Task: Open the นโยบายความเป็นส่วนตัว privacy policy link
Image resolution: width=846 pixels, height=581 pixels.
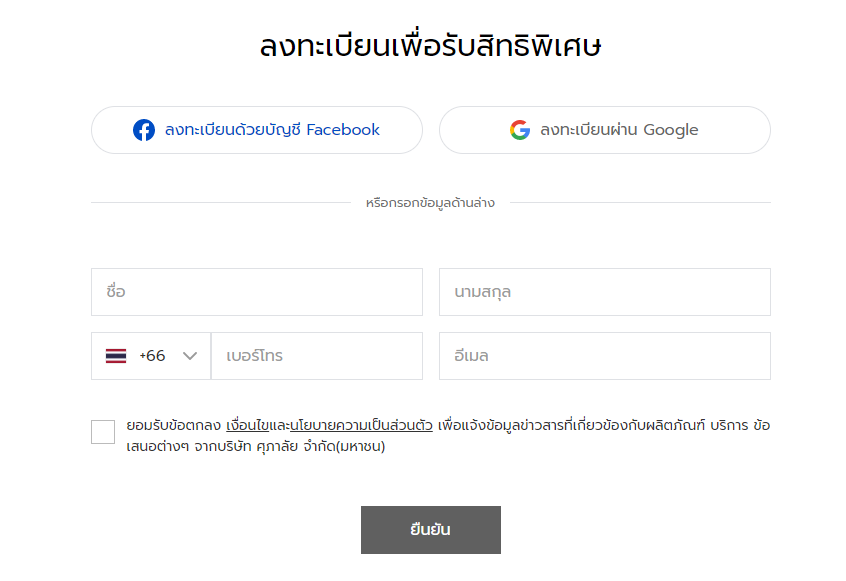Action: 361,425
